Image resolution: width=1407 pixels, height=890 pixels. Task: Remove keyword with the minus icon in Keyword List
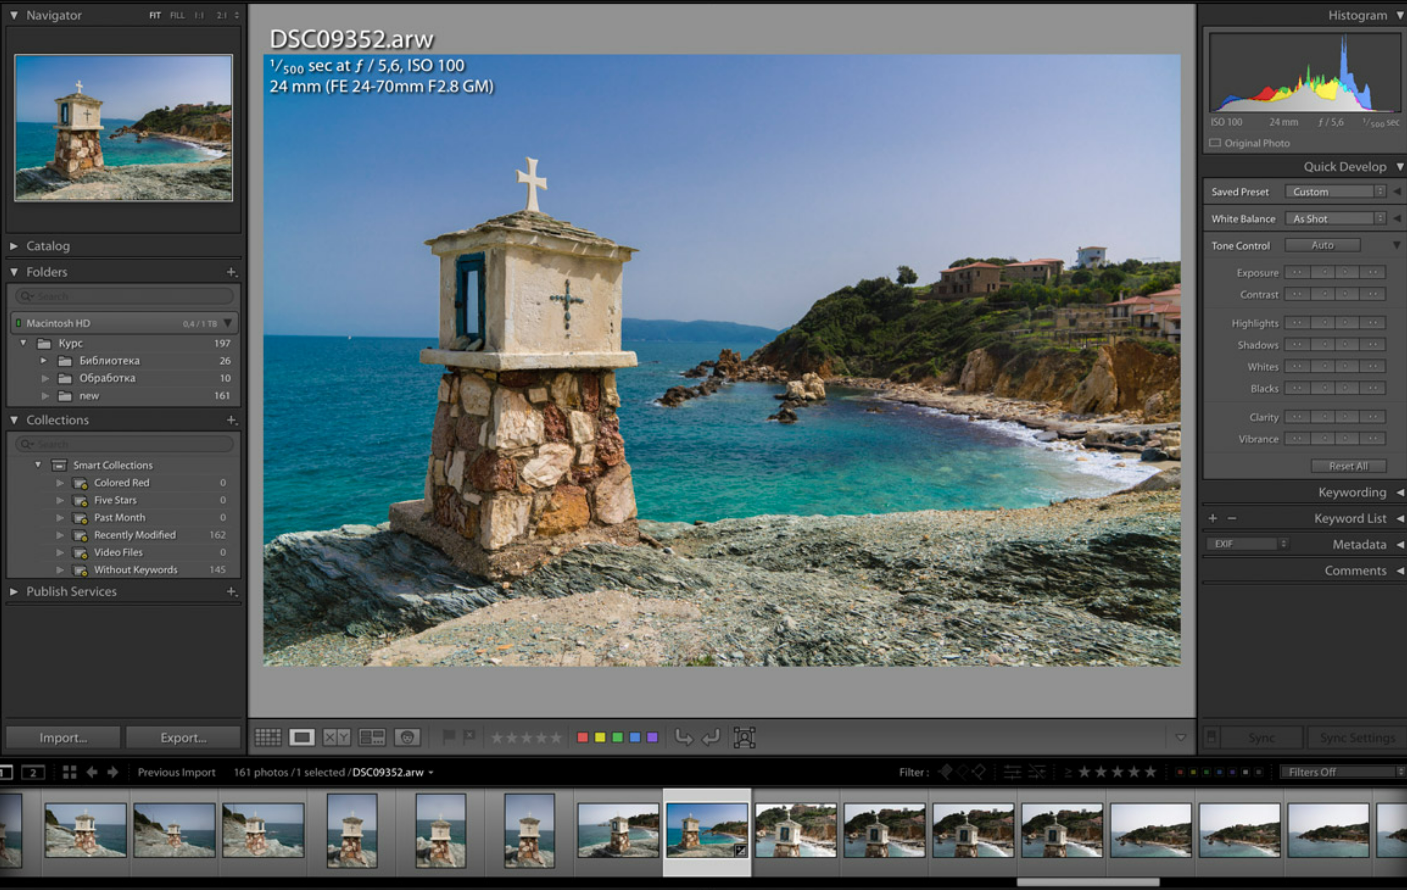(x=1232, y=518)
